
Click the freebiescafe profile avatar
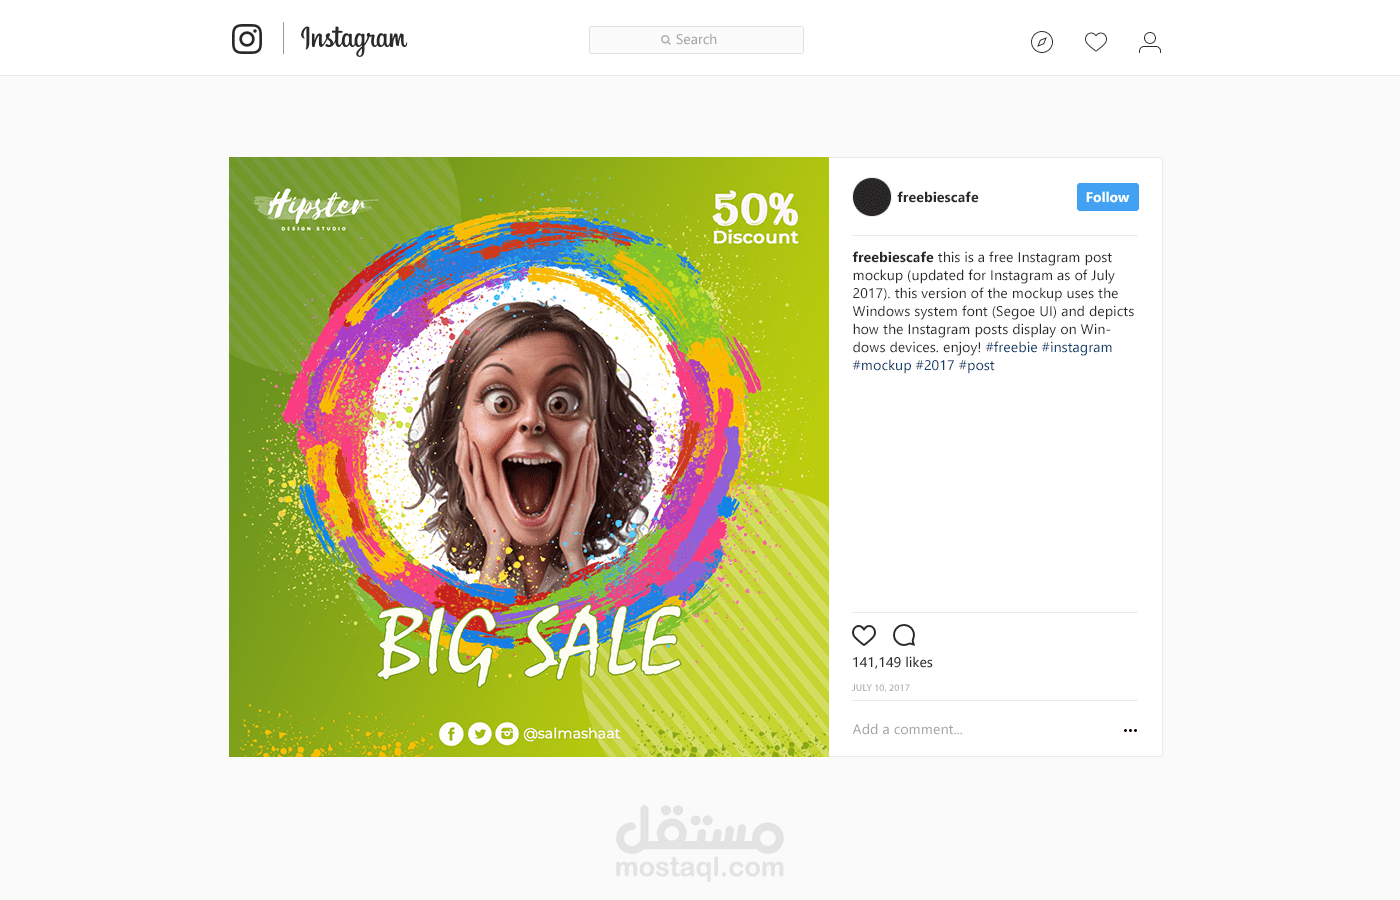[x=872, y=197]
